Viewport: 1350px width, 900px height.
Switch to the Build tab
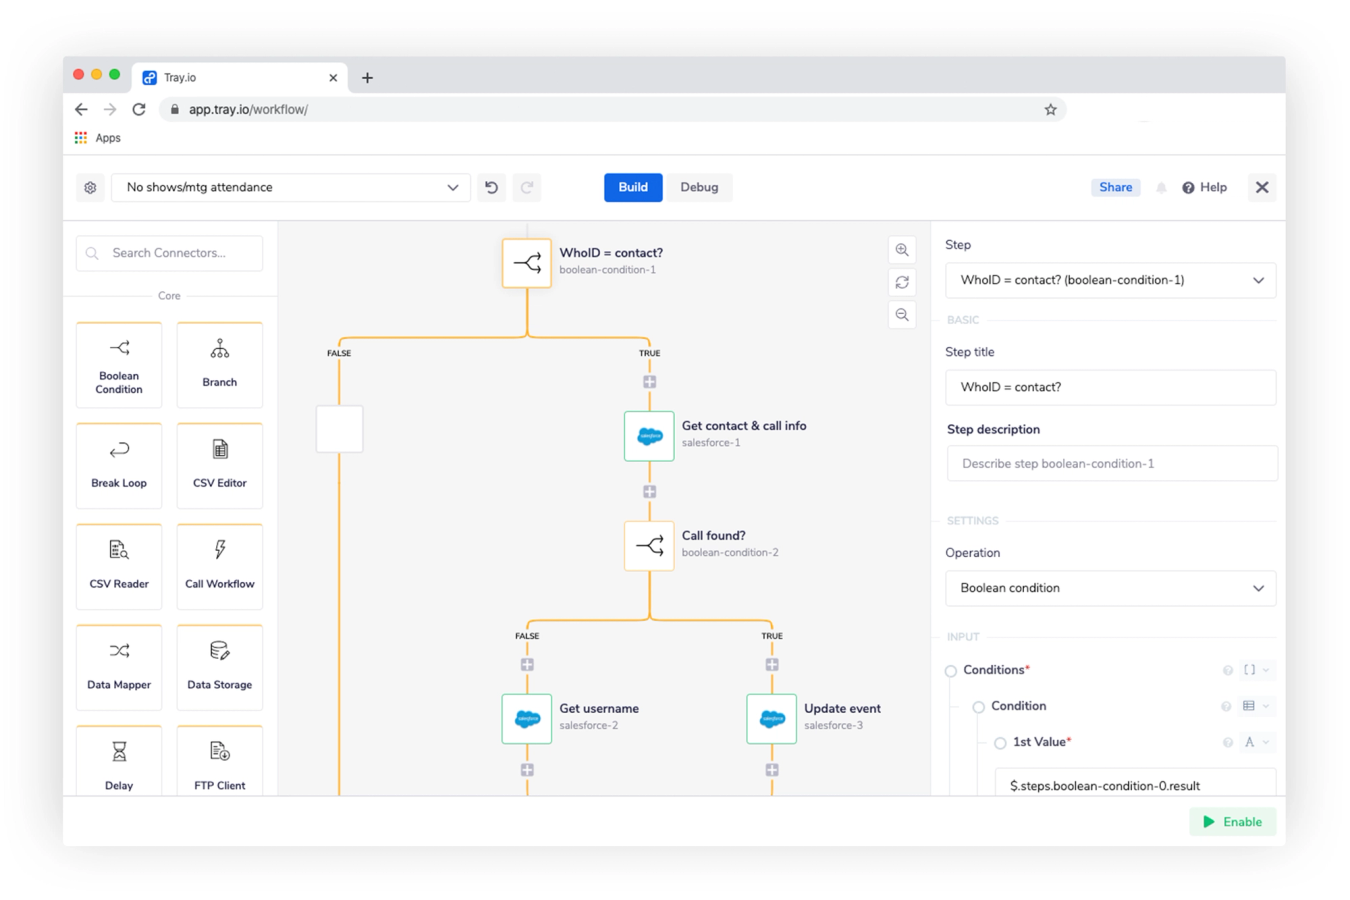pos(633,187)
